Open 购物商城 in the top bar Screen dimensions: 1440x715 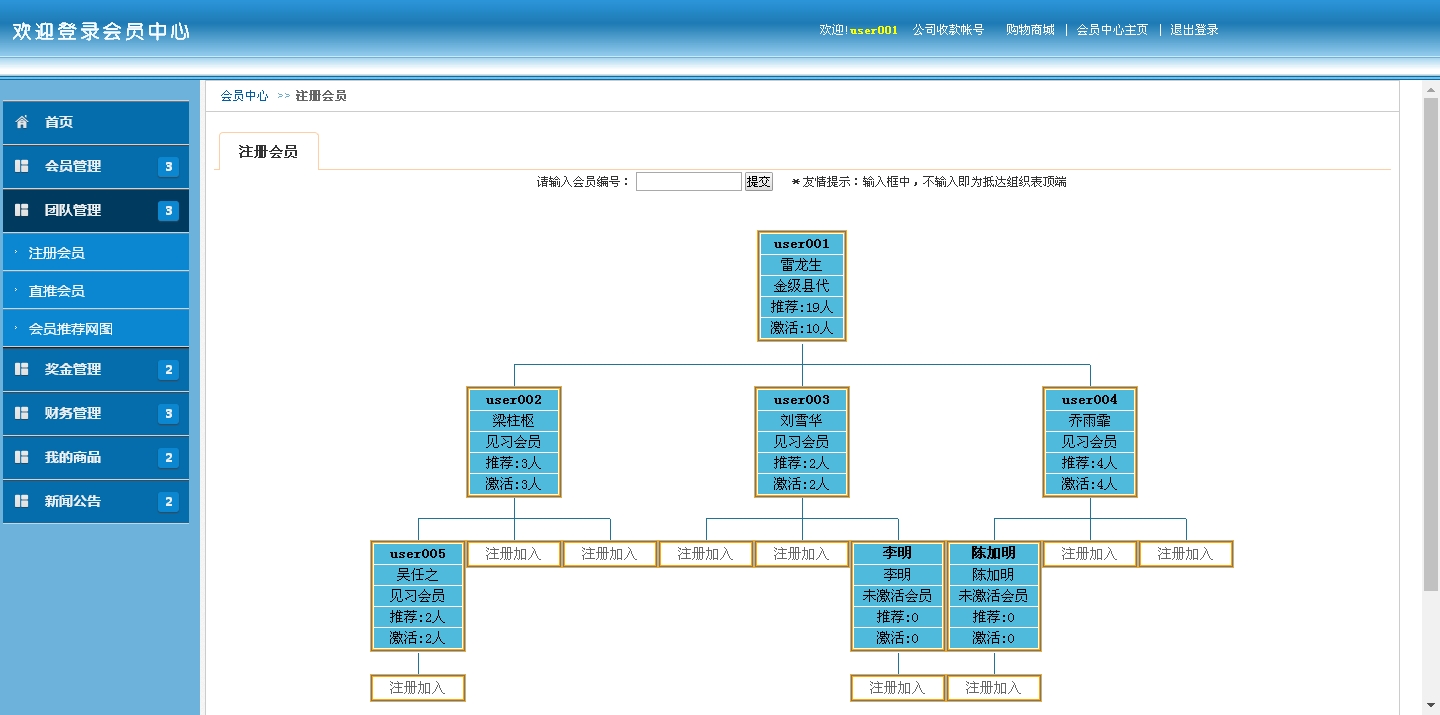click(1030, 30)
